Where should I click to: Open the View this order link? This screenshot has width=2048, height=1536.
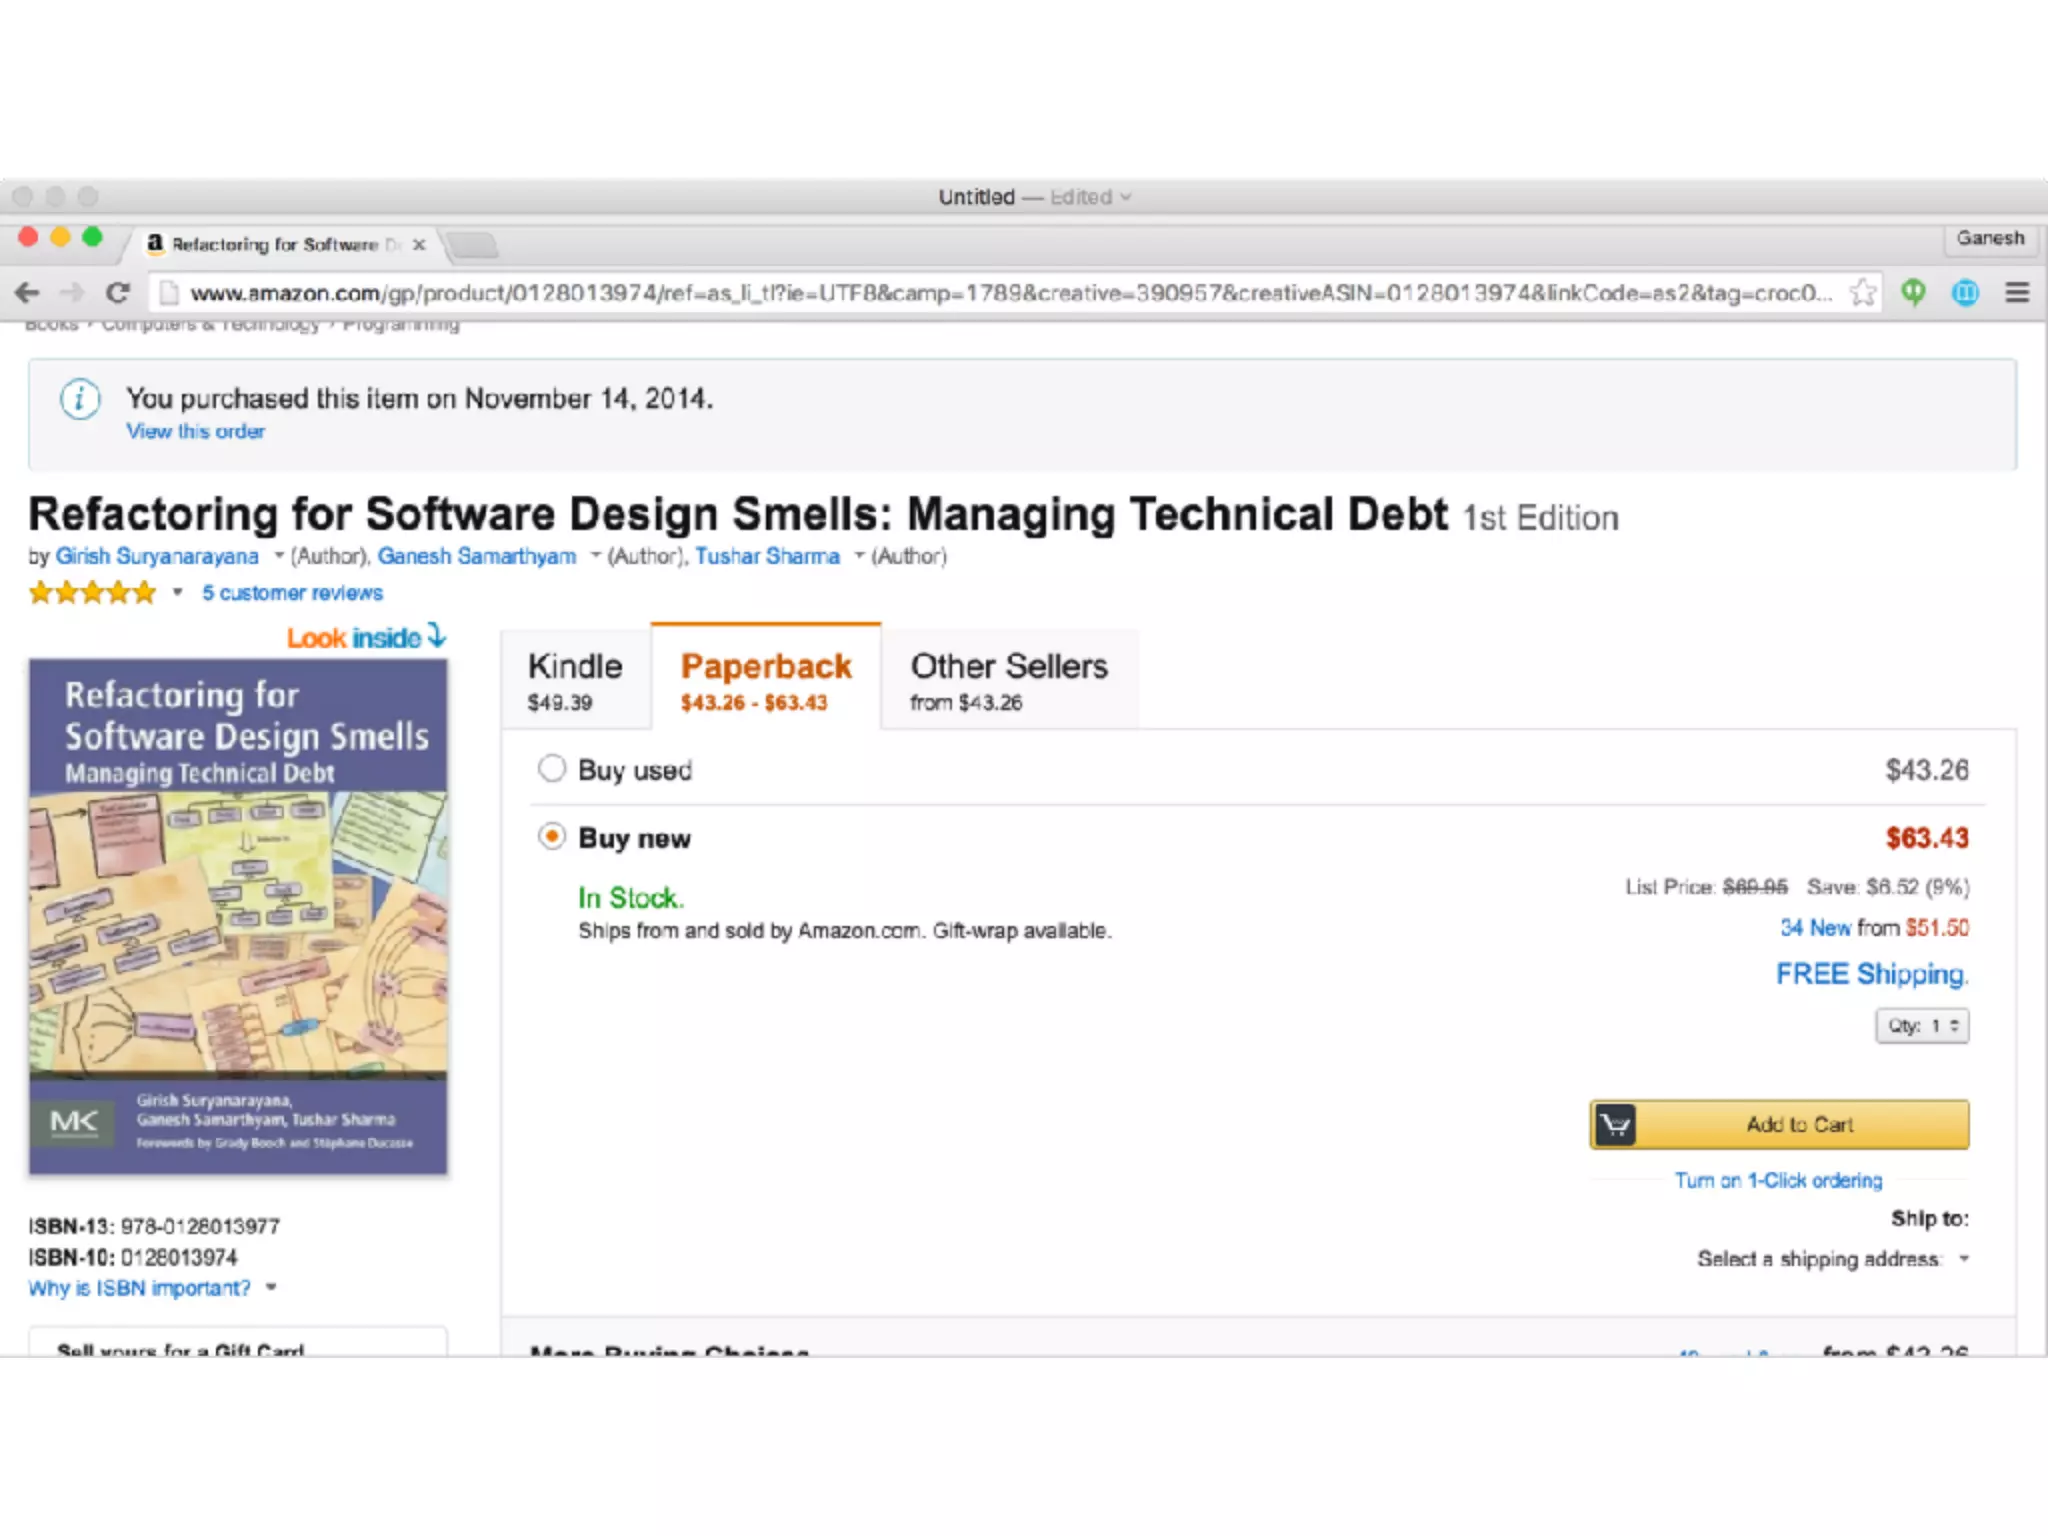tap(195, 432)
